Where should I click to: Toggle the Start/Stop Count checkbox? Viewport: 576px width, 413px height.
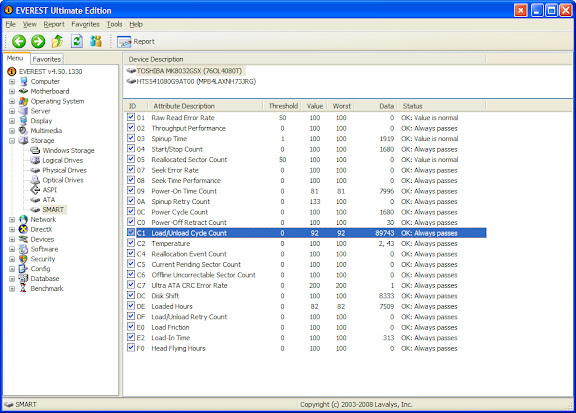click(131, 148)
